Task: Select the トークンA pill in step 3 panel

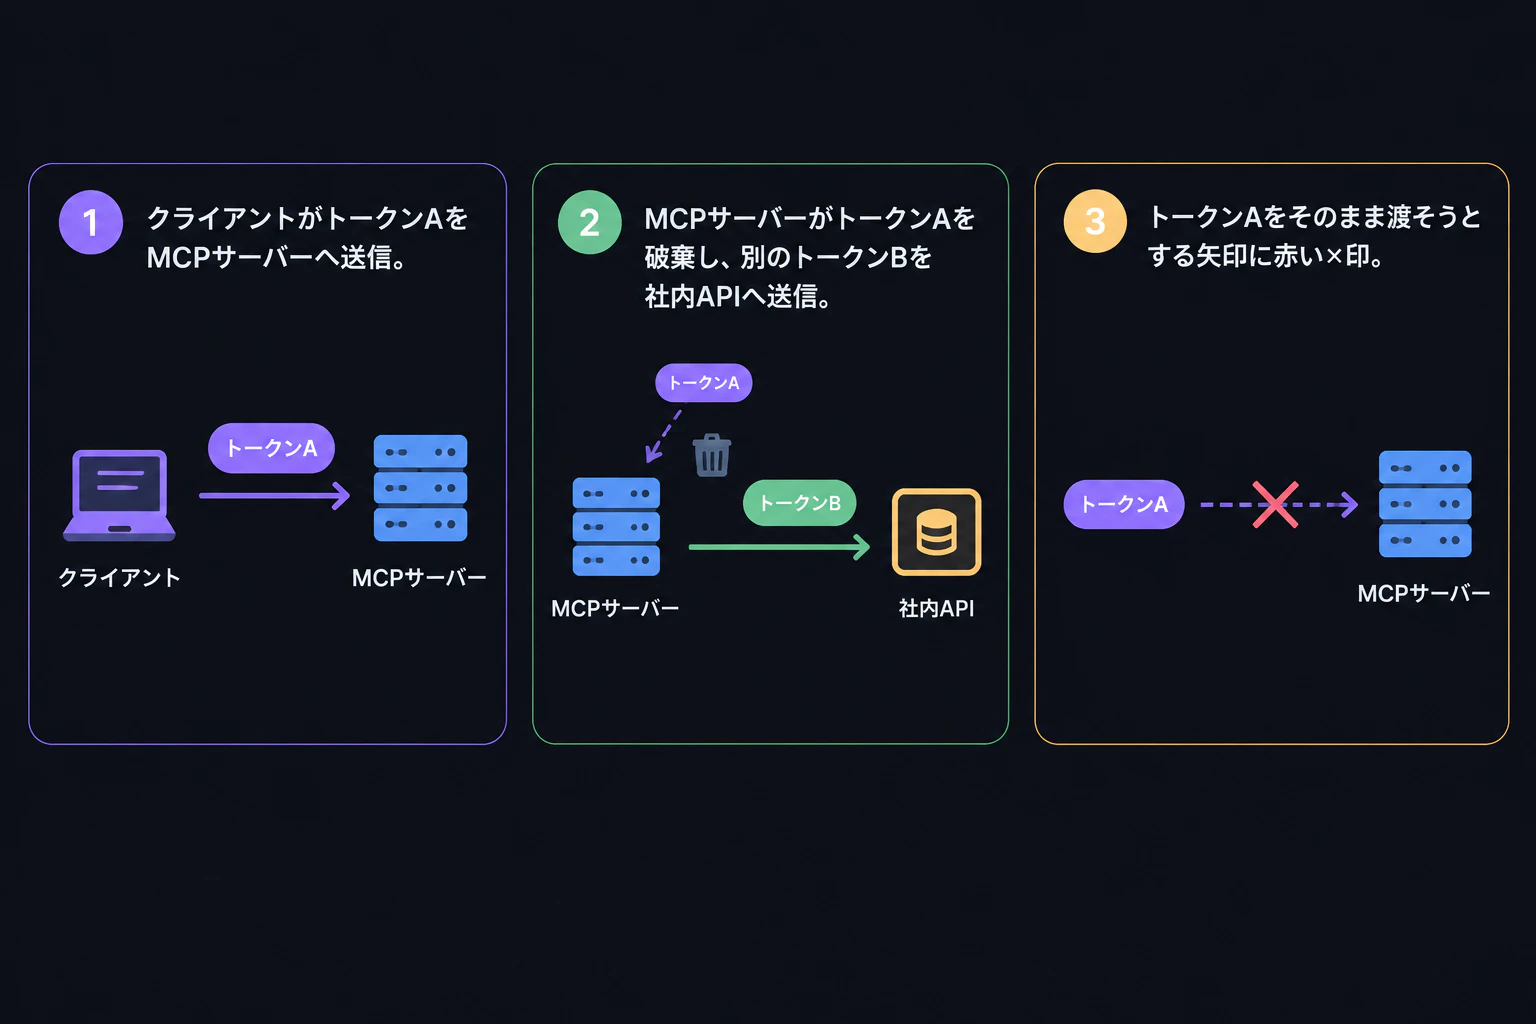Action: pyautogui.click(x=1124, y=504)
